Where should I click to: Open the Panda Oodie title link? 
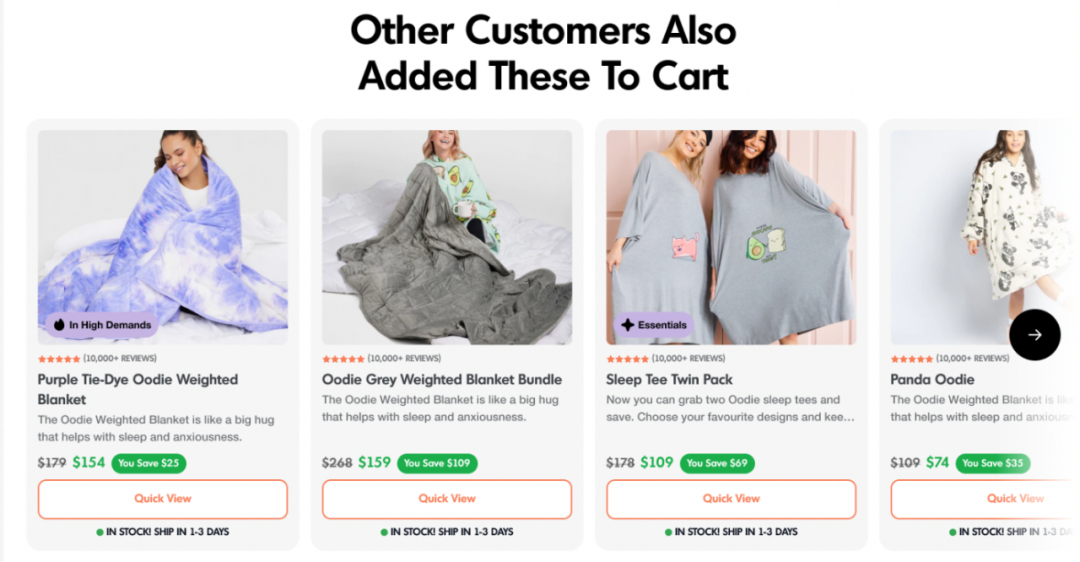tap(933, 379)
